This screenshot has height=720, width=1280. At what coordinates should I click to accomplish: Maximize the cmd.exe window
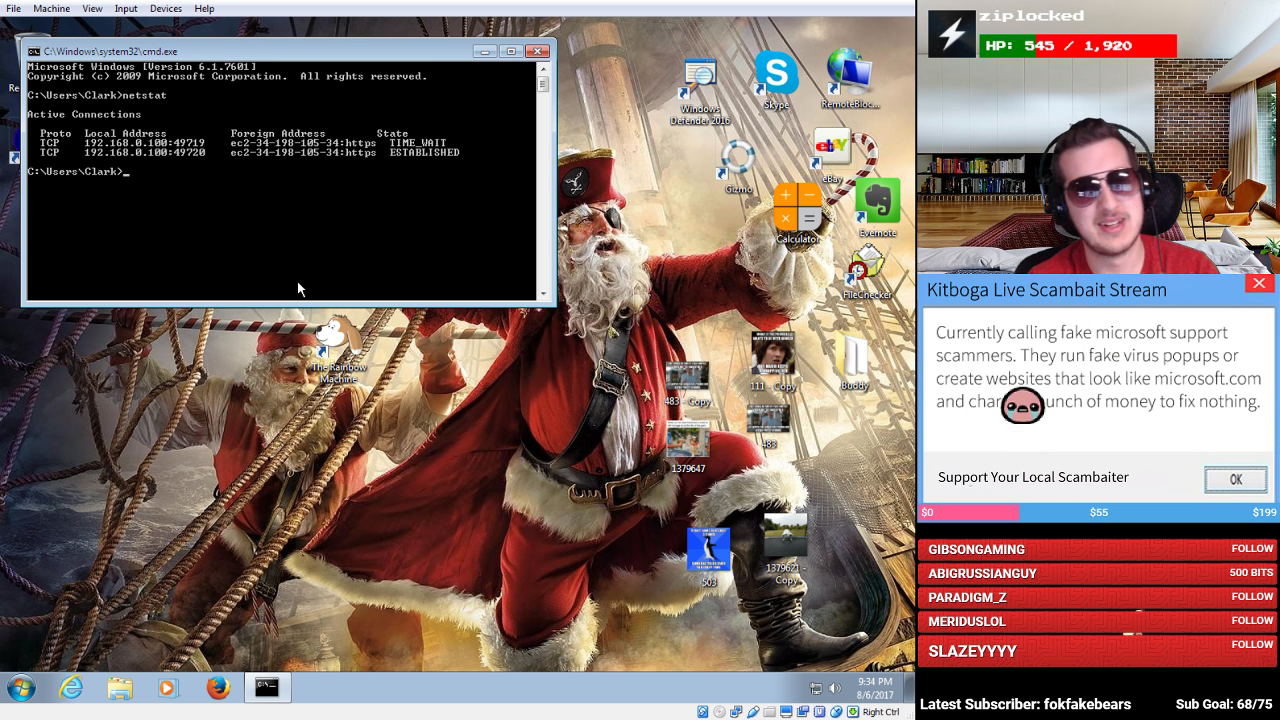click(x=511, y=51)
